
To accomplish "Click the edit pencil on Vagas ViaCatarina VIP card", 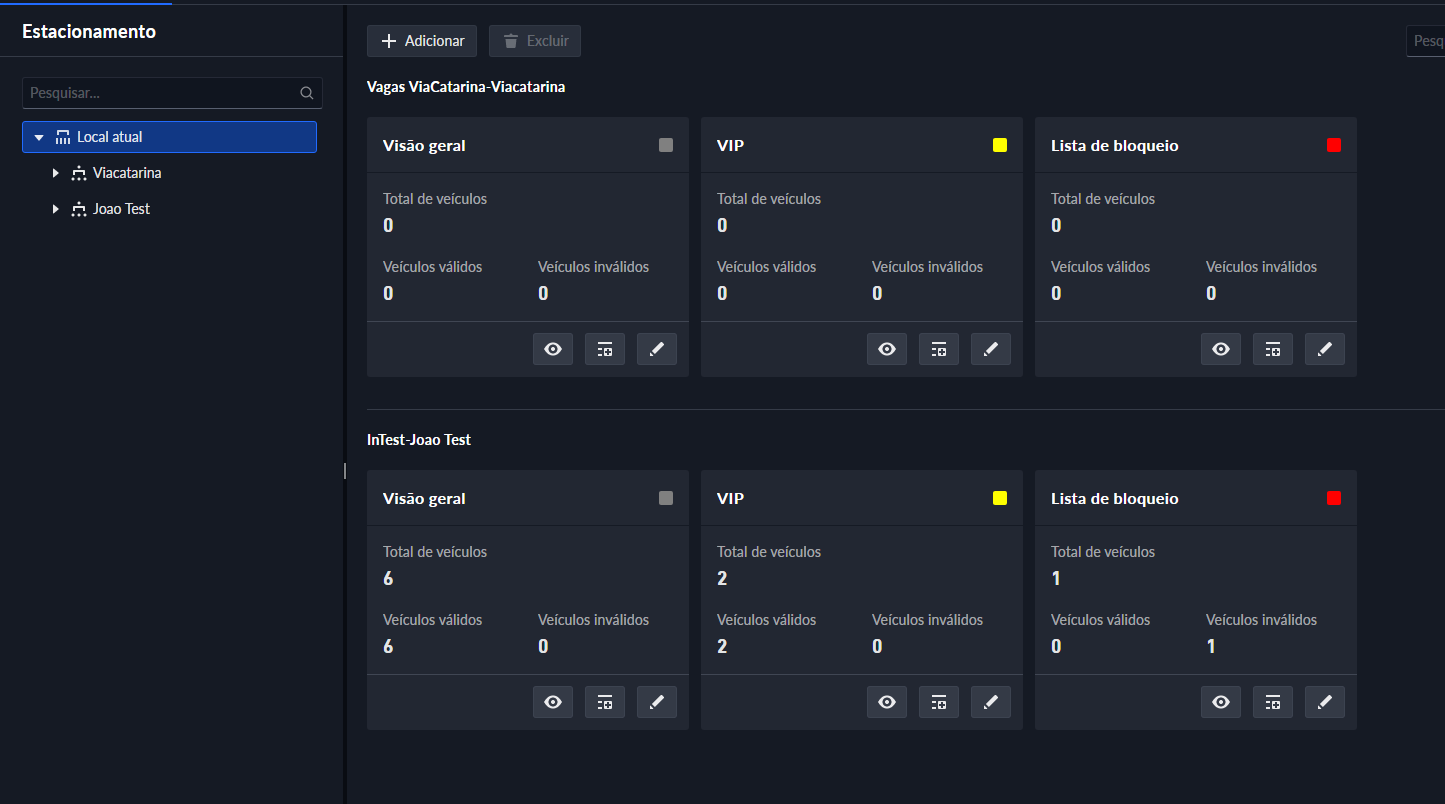I will point(990,349).
